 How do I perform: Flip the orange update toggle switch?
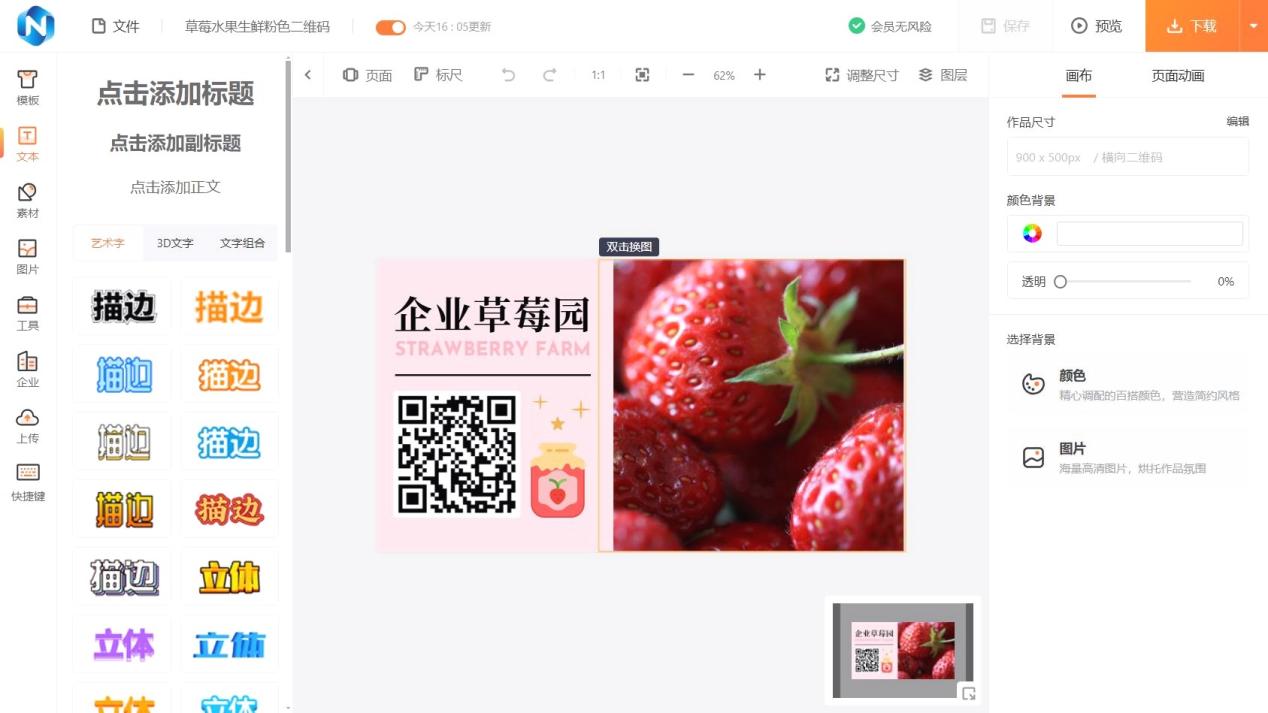point(390,29)
